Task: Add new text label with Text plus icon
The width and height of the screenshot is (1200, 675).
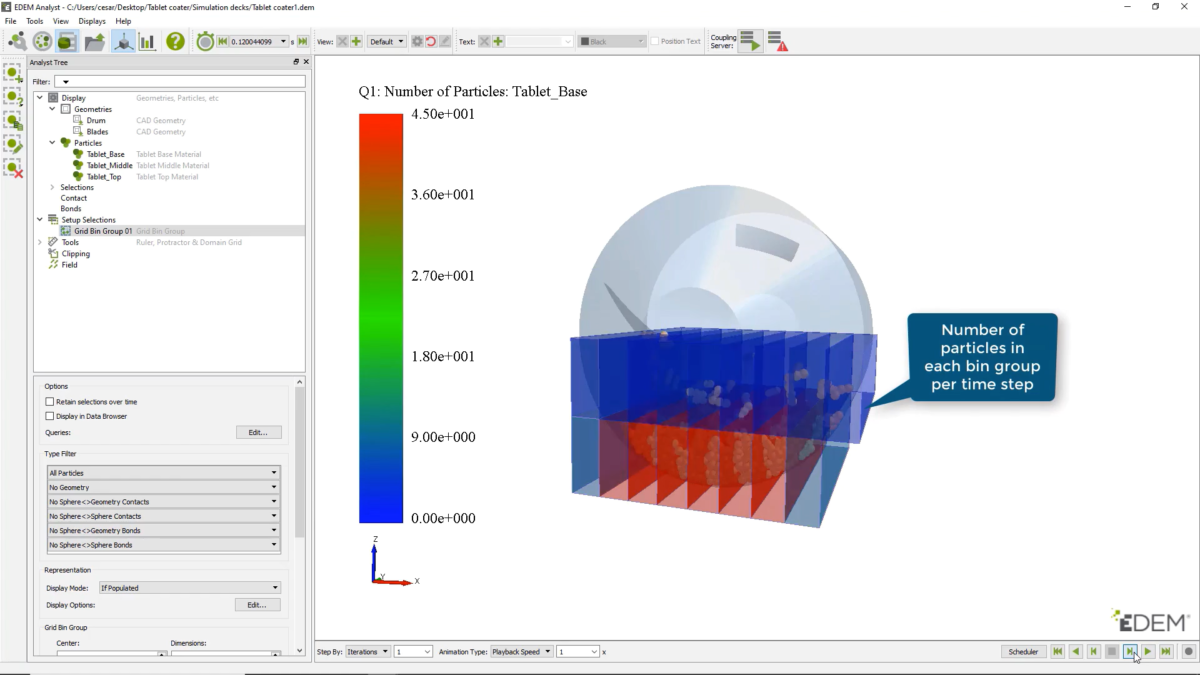Action: pyautogui.click(x=498, y=42)
